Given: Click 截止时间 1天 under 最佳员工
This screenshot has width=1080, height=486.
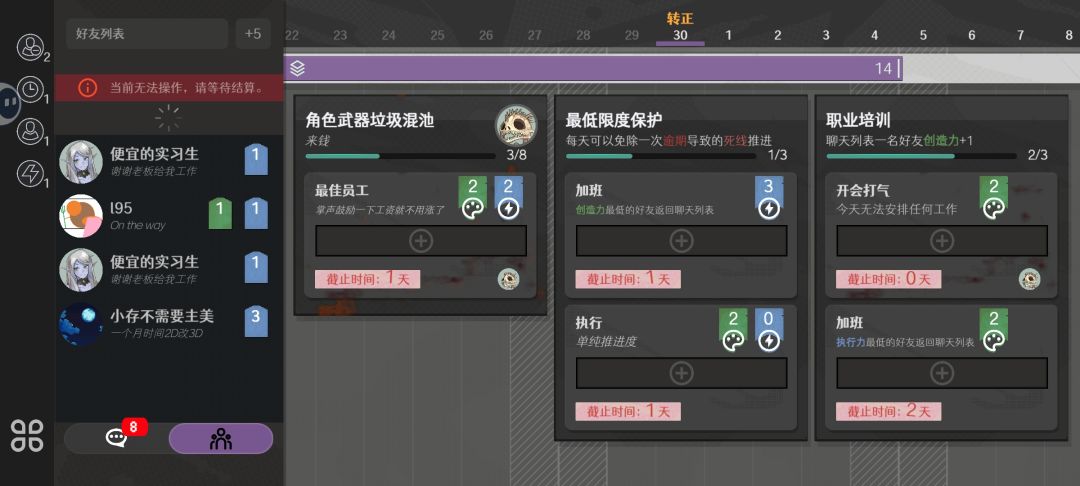Looking at the screenshot, I should point(367,279).
